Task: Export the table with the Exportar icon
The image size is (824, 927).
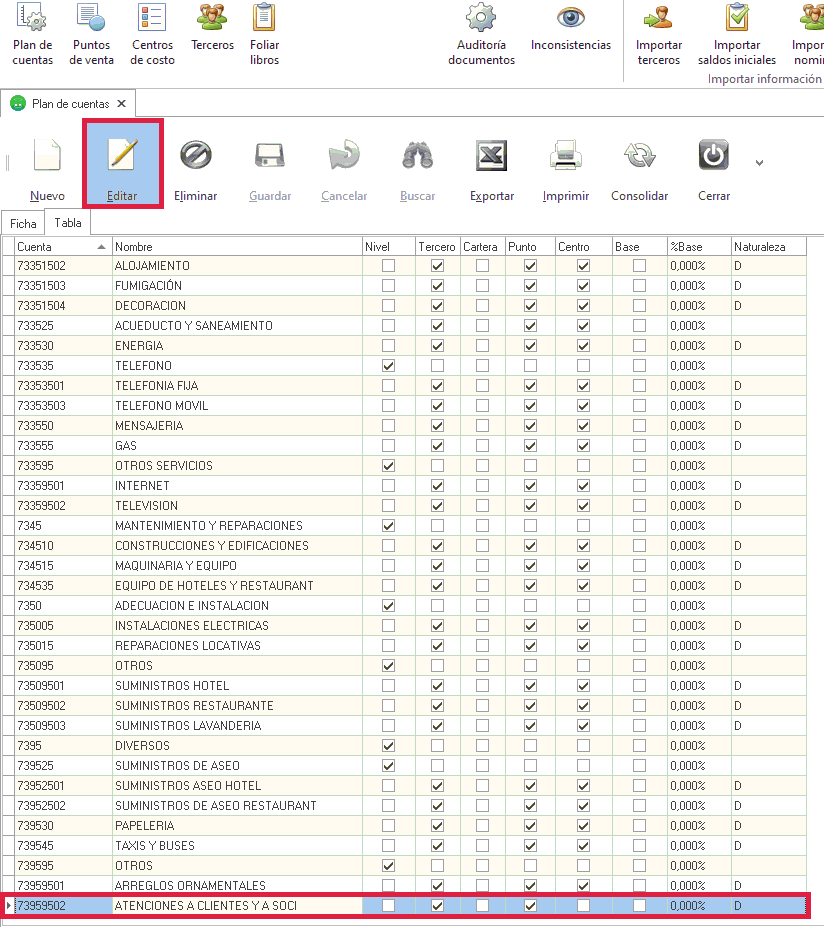Action: coord(491,156)
